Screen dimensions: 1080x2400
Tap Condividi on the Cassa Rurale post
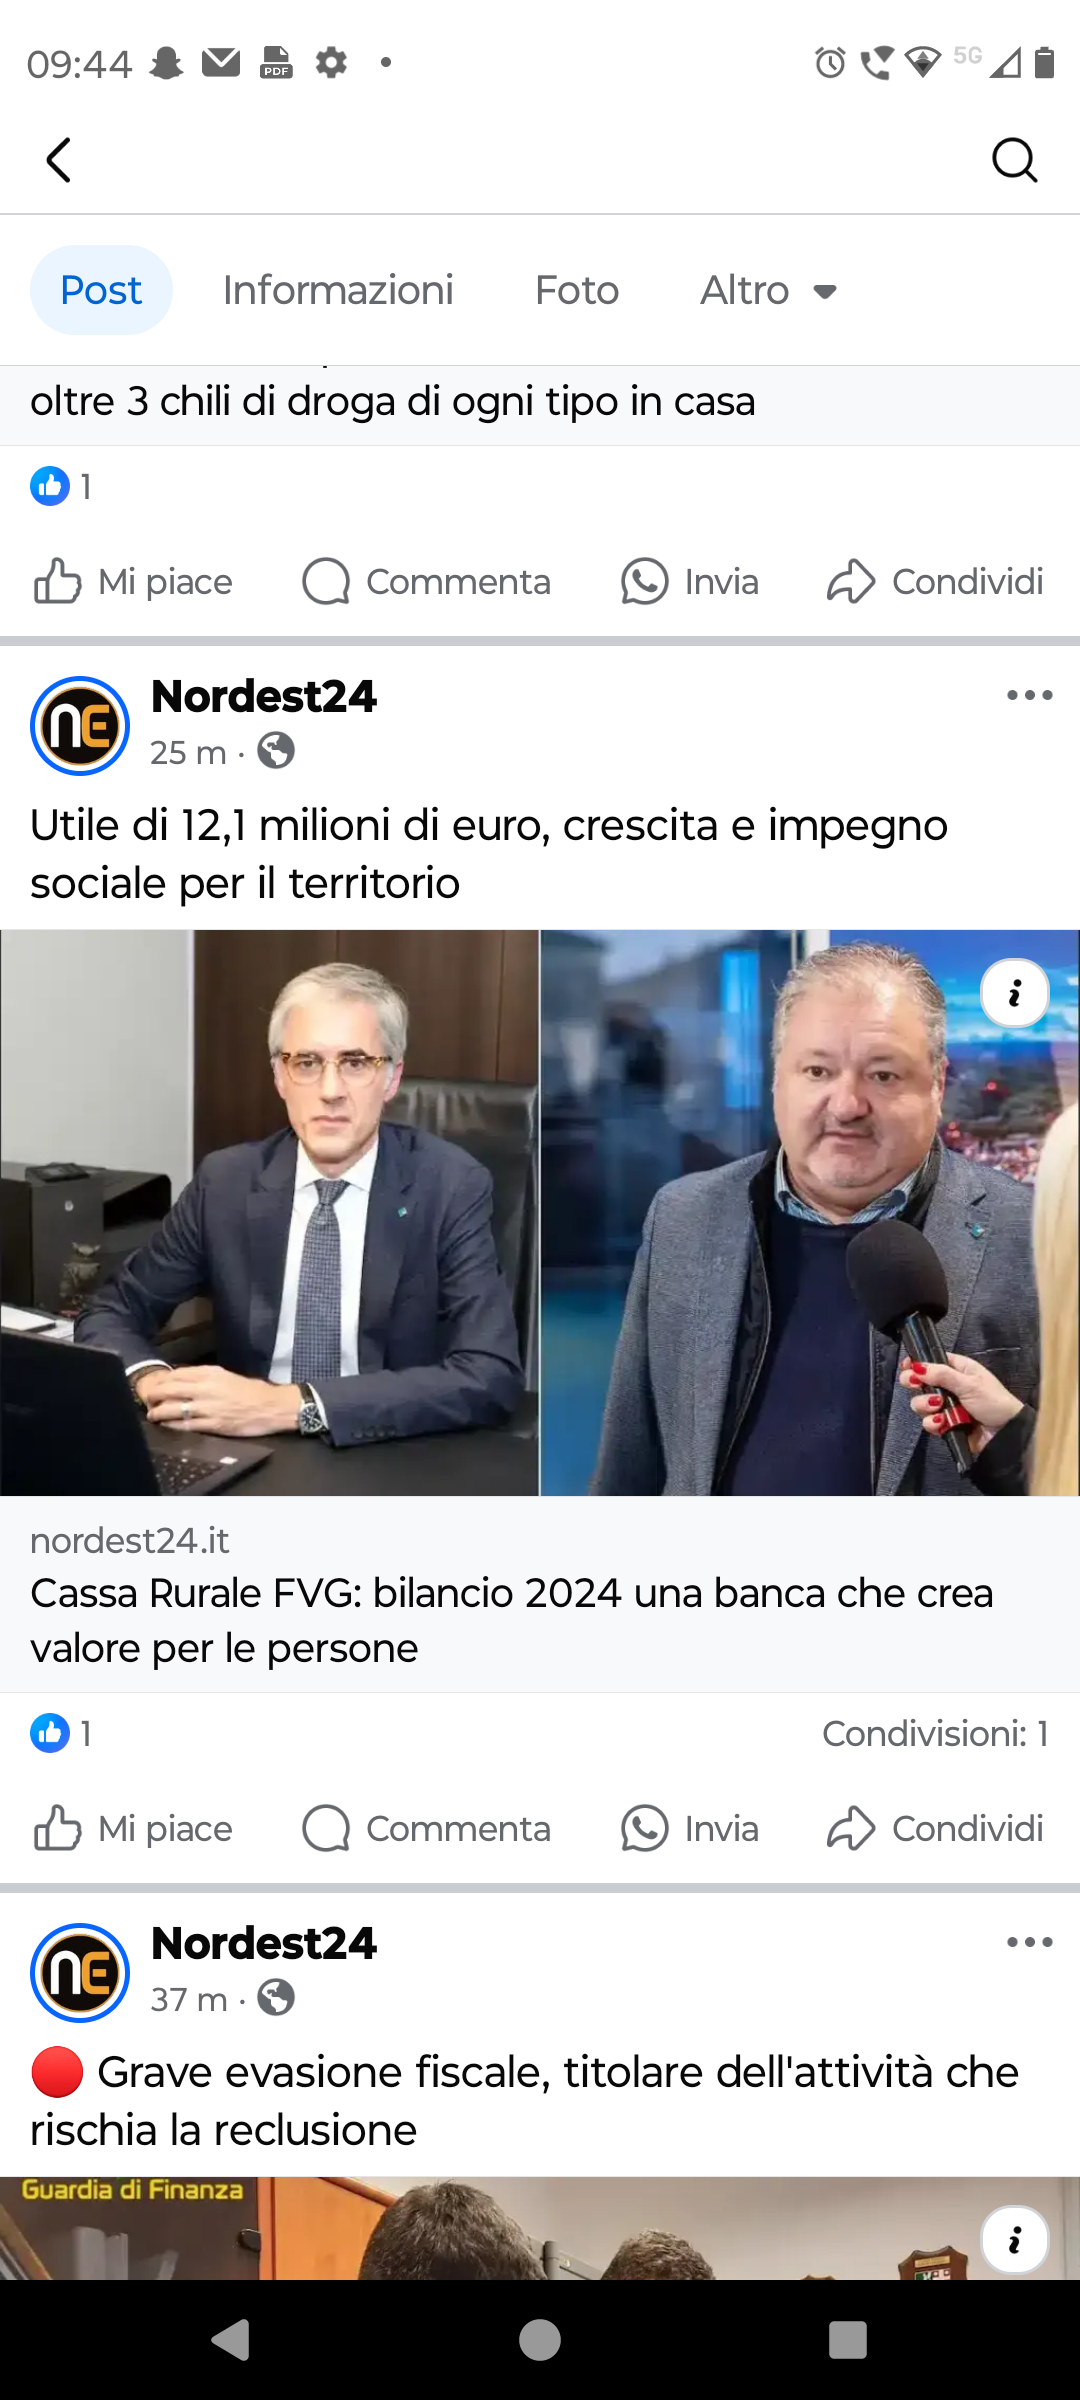[935, 1828]
